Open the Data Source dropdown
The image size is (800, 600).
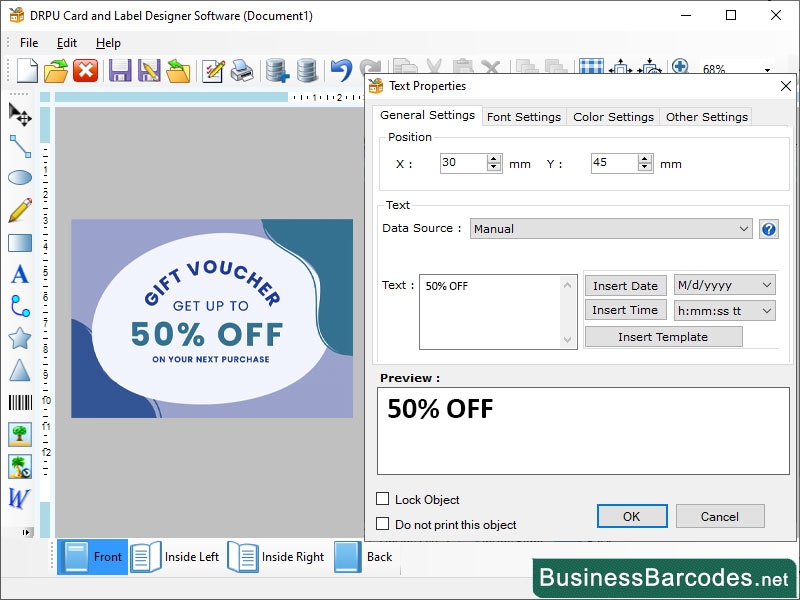[x=744, y=228]
